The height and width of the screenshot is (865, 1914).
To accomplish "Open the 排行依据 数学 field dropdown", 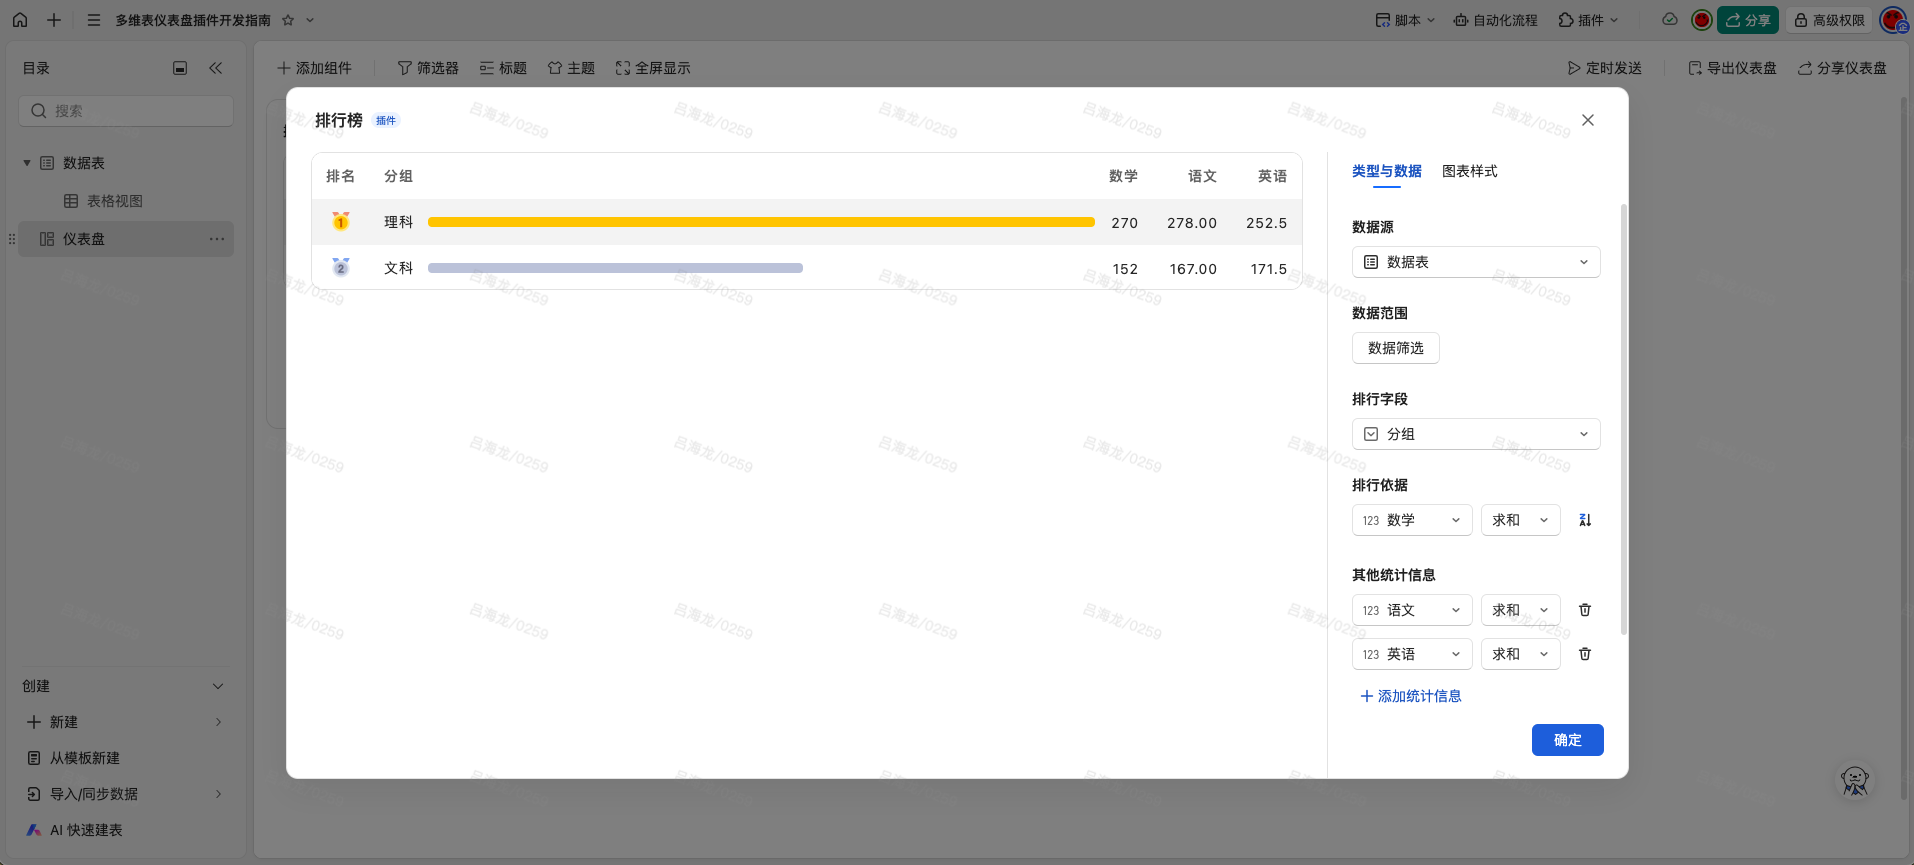I will click(1412, 520).
